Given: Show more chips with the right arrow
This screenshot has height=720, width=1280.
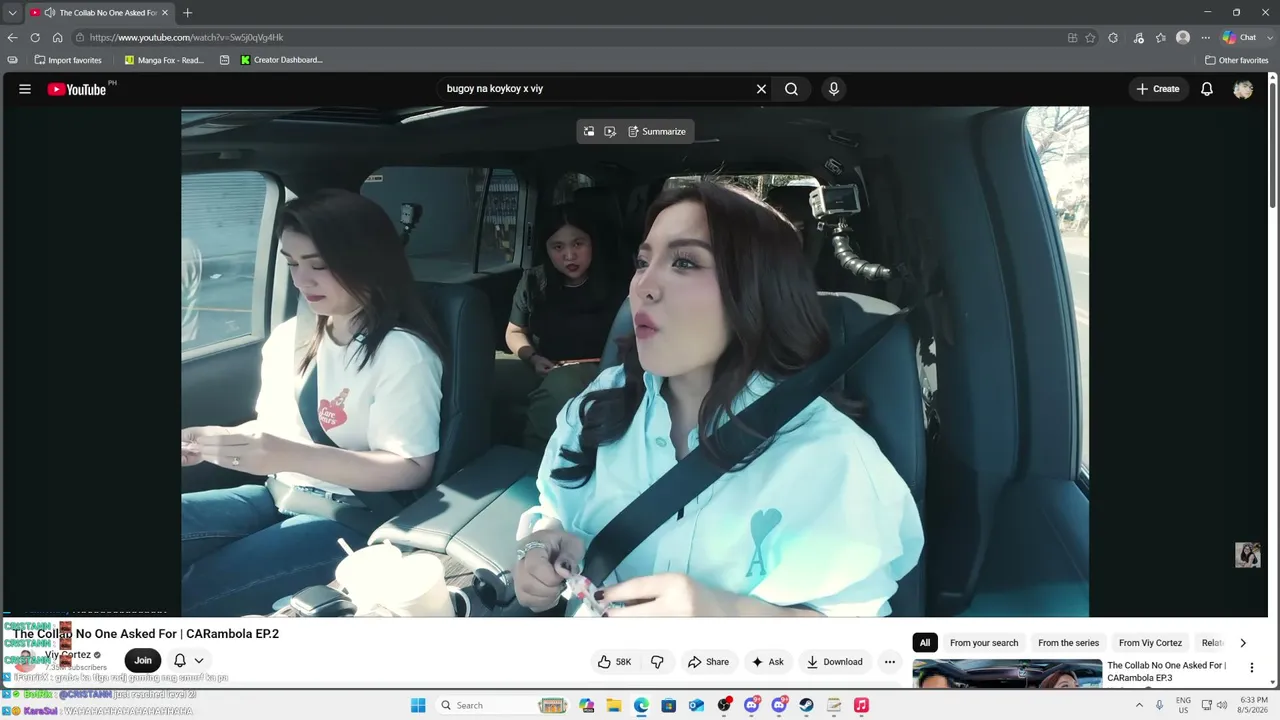Looking at the screenshot, I should [1243, 643].
